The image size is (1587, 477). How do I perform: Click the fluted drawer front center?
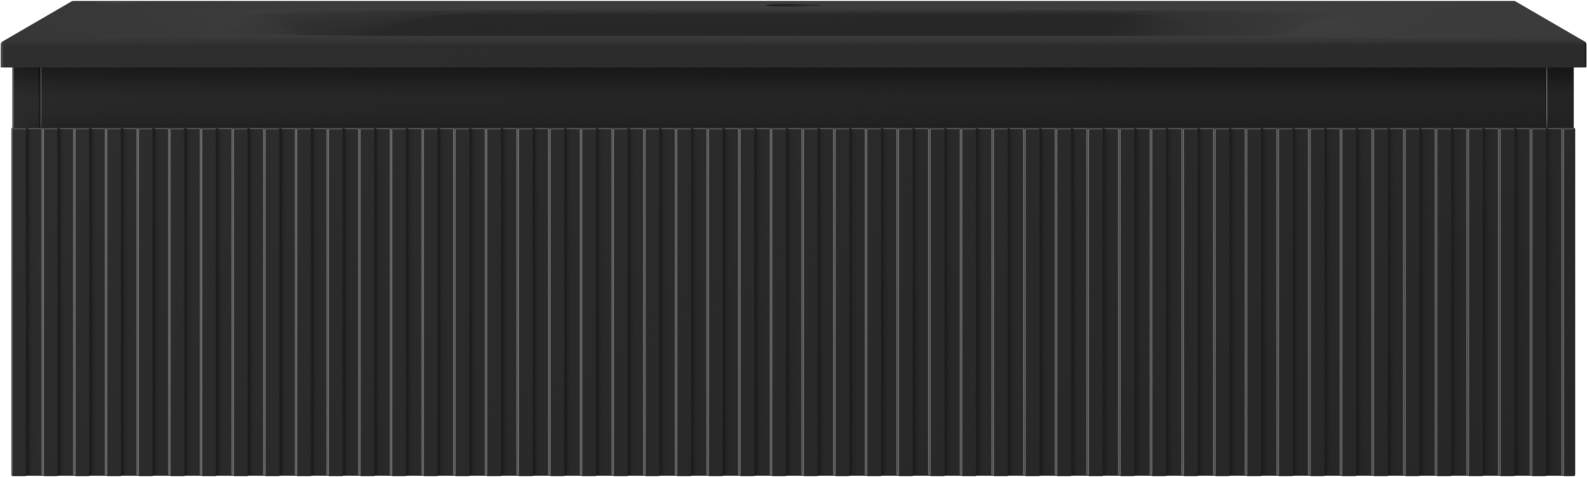(793, 301)
